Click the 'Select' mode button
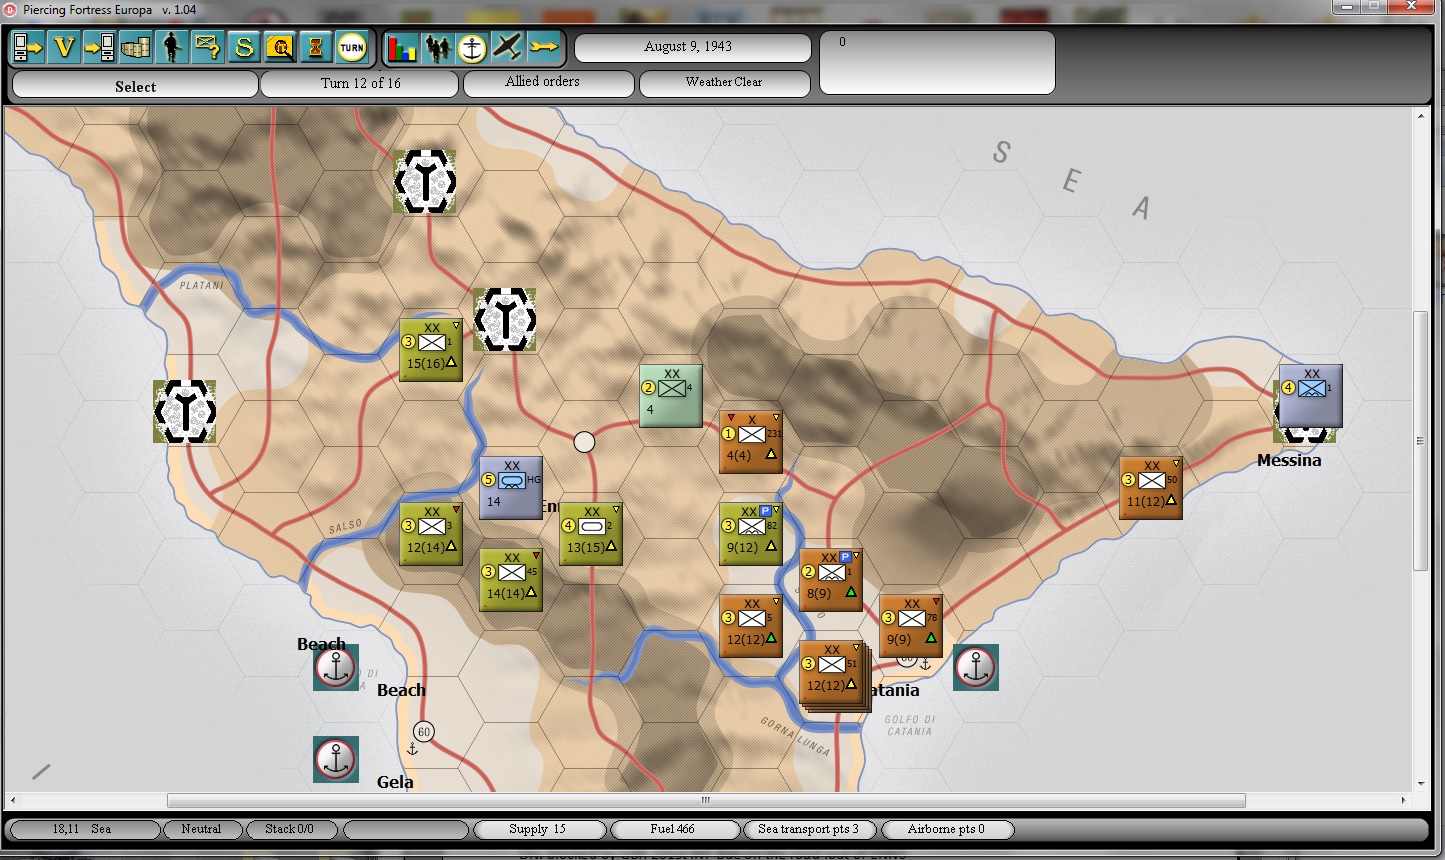The height and width of the screenshot is (860, 1445). 135,85
